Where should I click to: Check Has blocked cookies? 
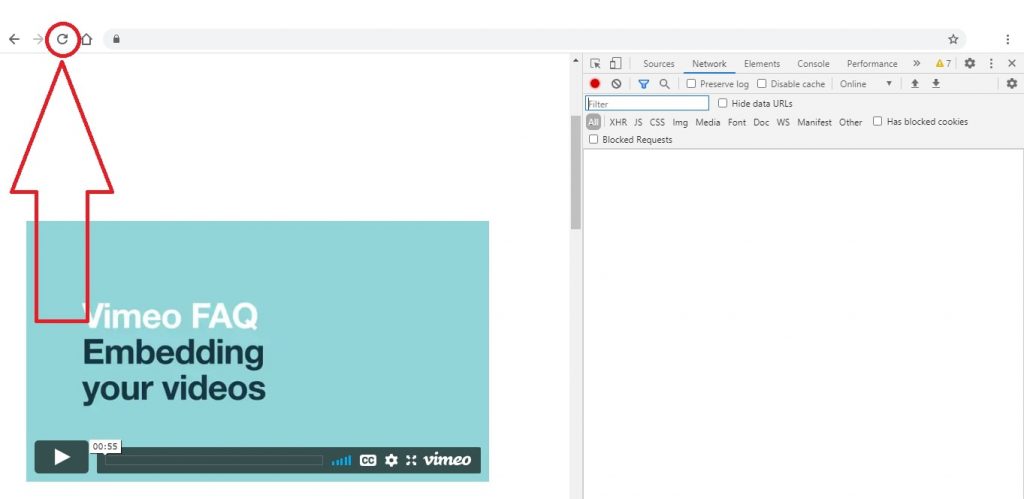(x=878, y=121)
